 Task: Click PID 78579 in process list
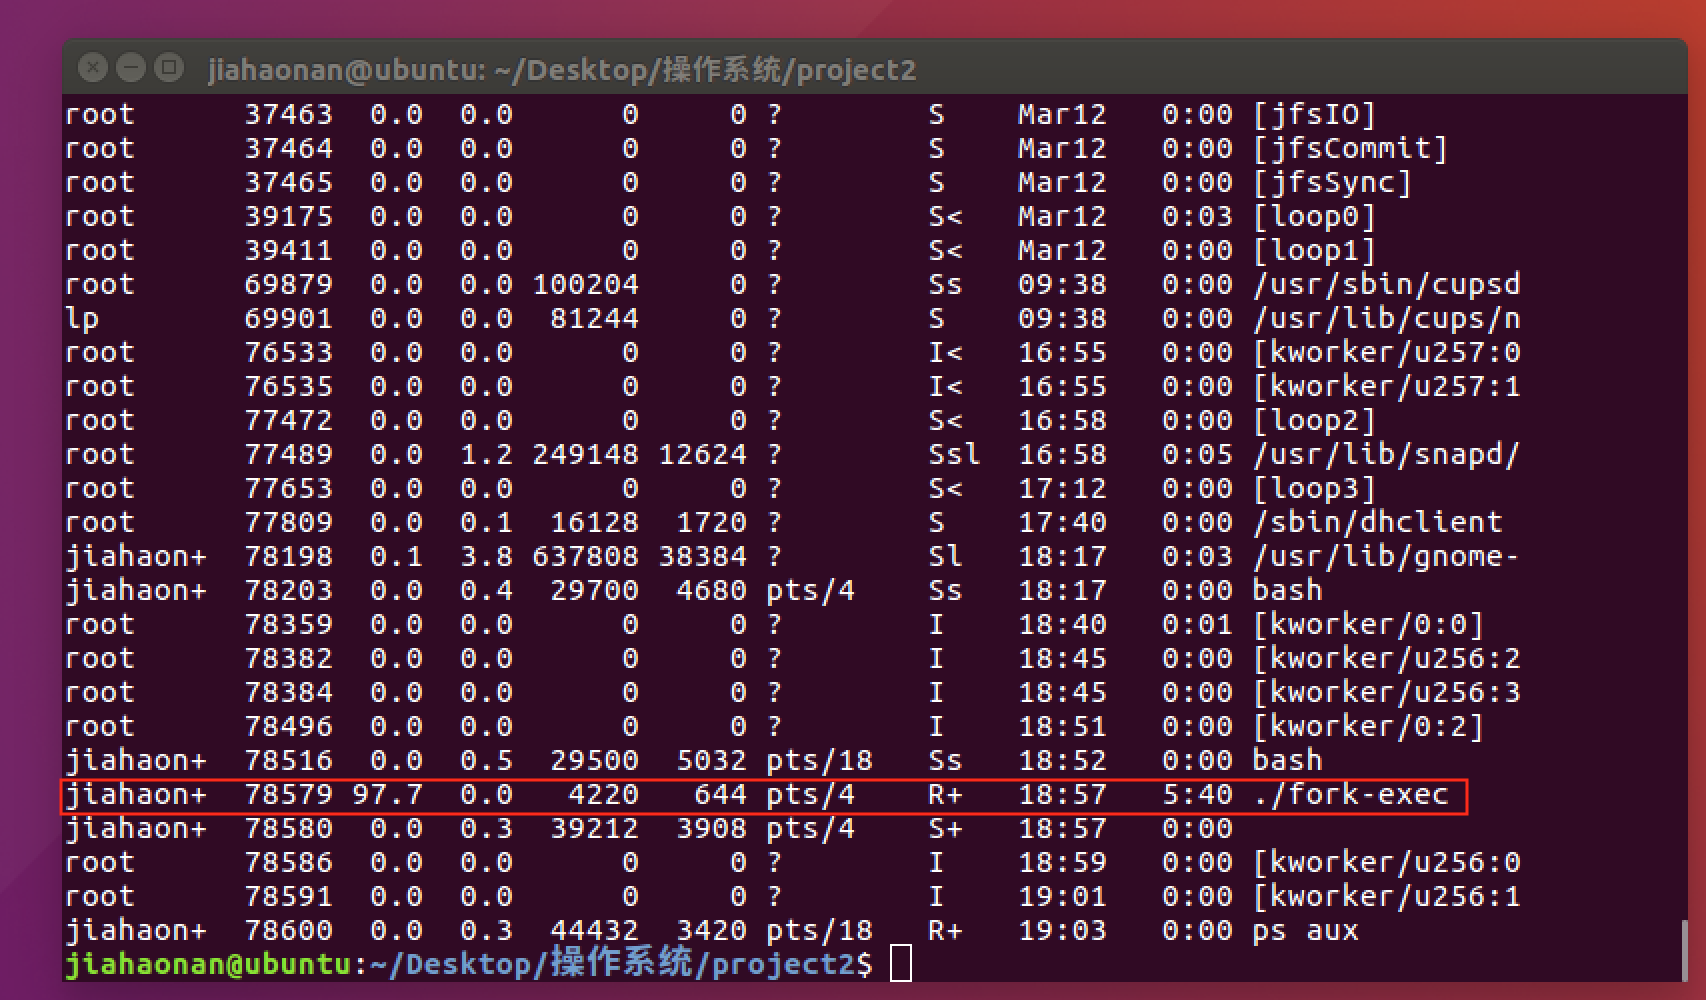coord(288,794)
